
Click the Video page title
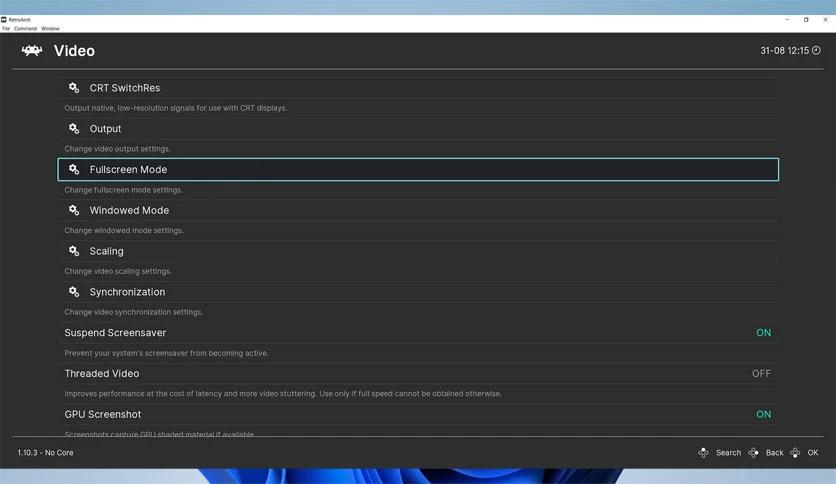click(x=74, y=51)
